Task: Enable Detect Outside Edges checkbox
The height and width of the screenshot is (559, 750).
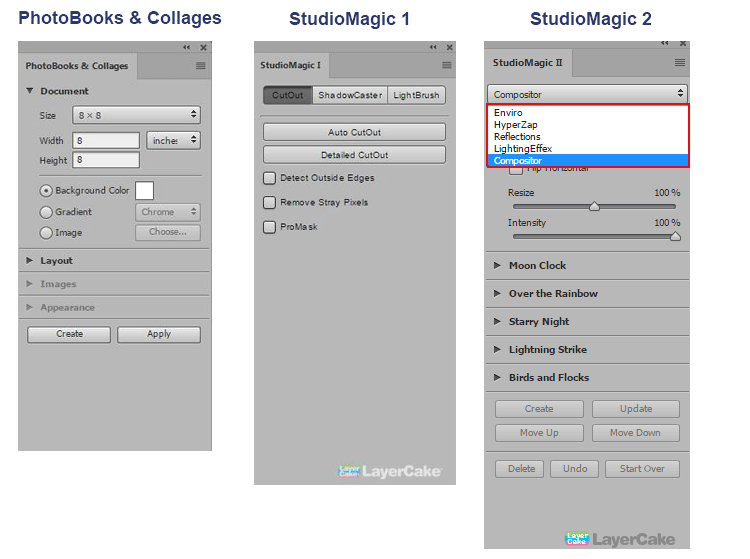Action: pos(269,178)
